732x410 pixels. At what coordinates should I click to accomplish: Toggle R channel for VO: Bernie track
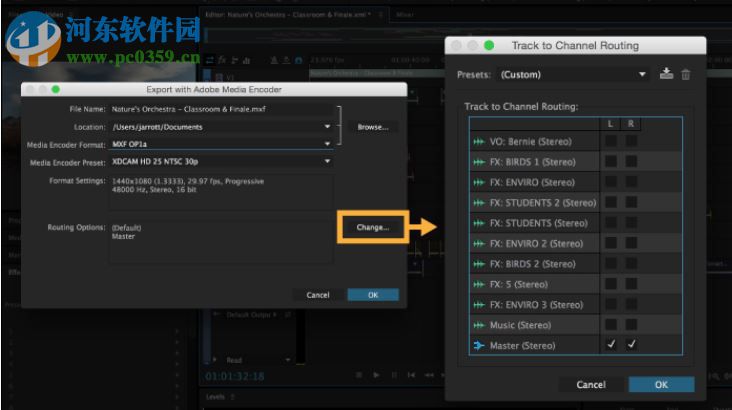coord(631,141)
